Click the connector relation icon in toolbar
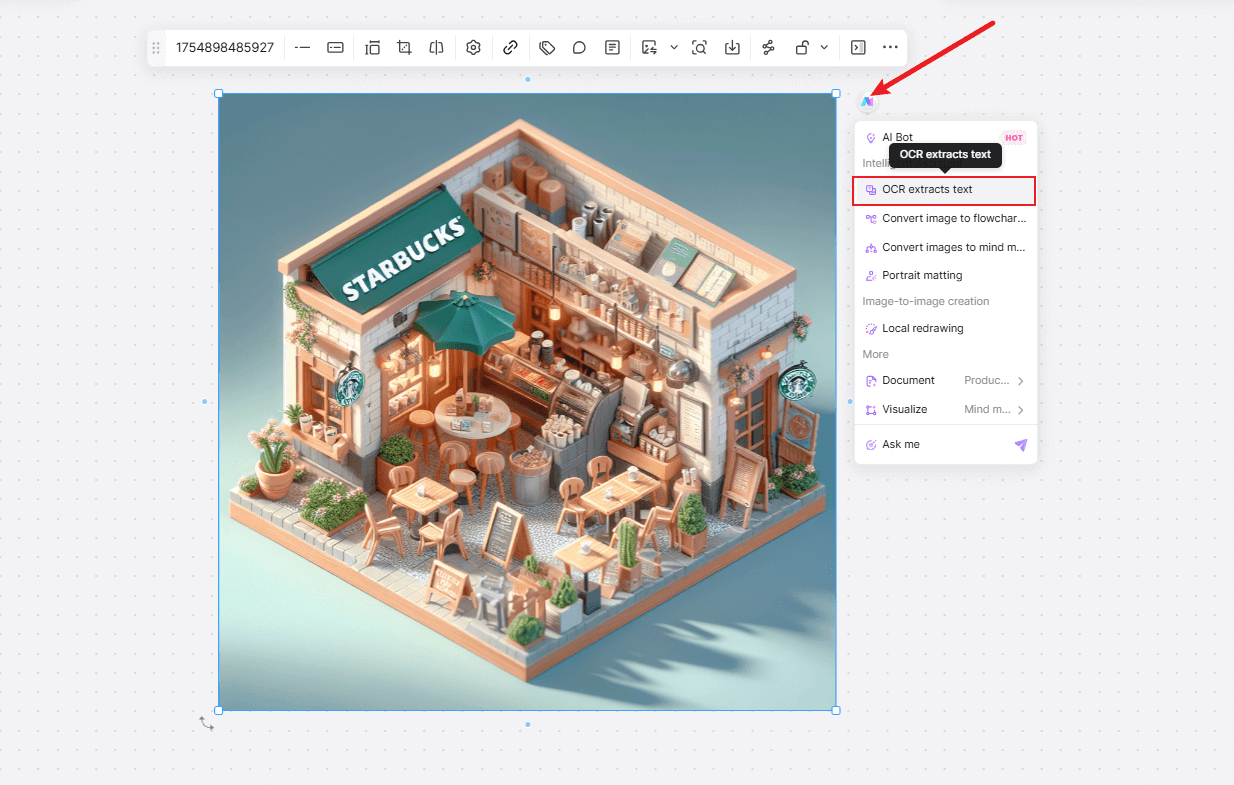 [768, 47]
